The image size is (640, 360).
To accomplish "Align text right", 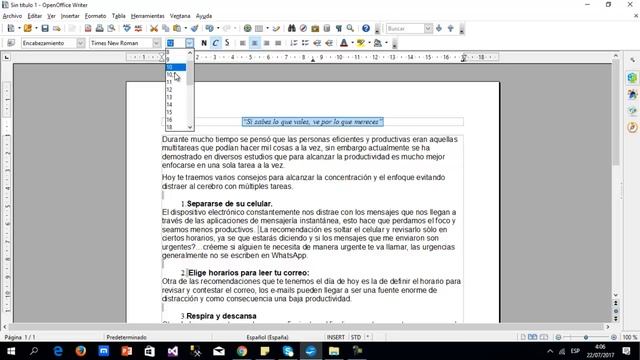I will click(266, 43).
